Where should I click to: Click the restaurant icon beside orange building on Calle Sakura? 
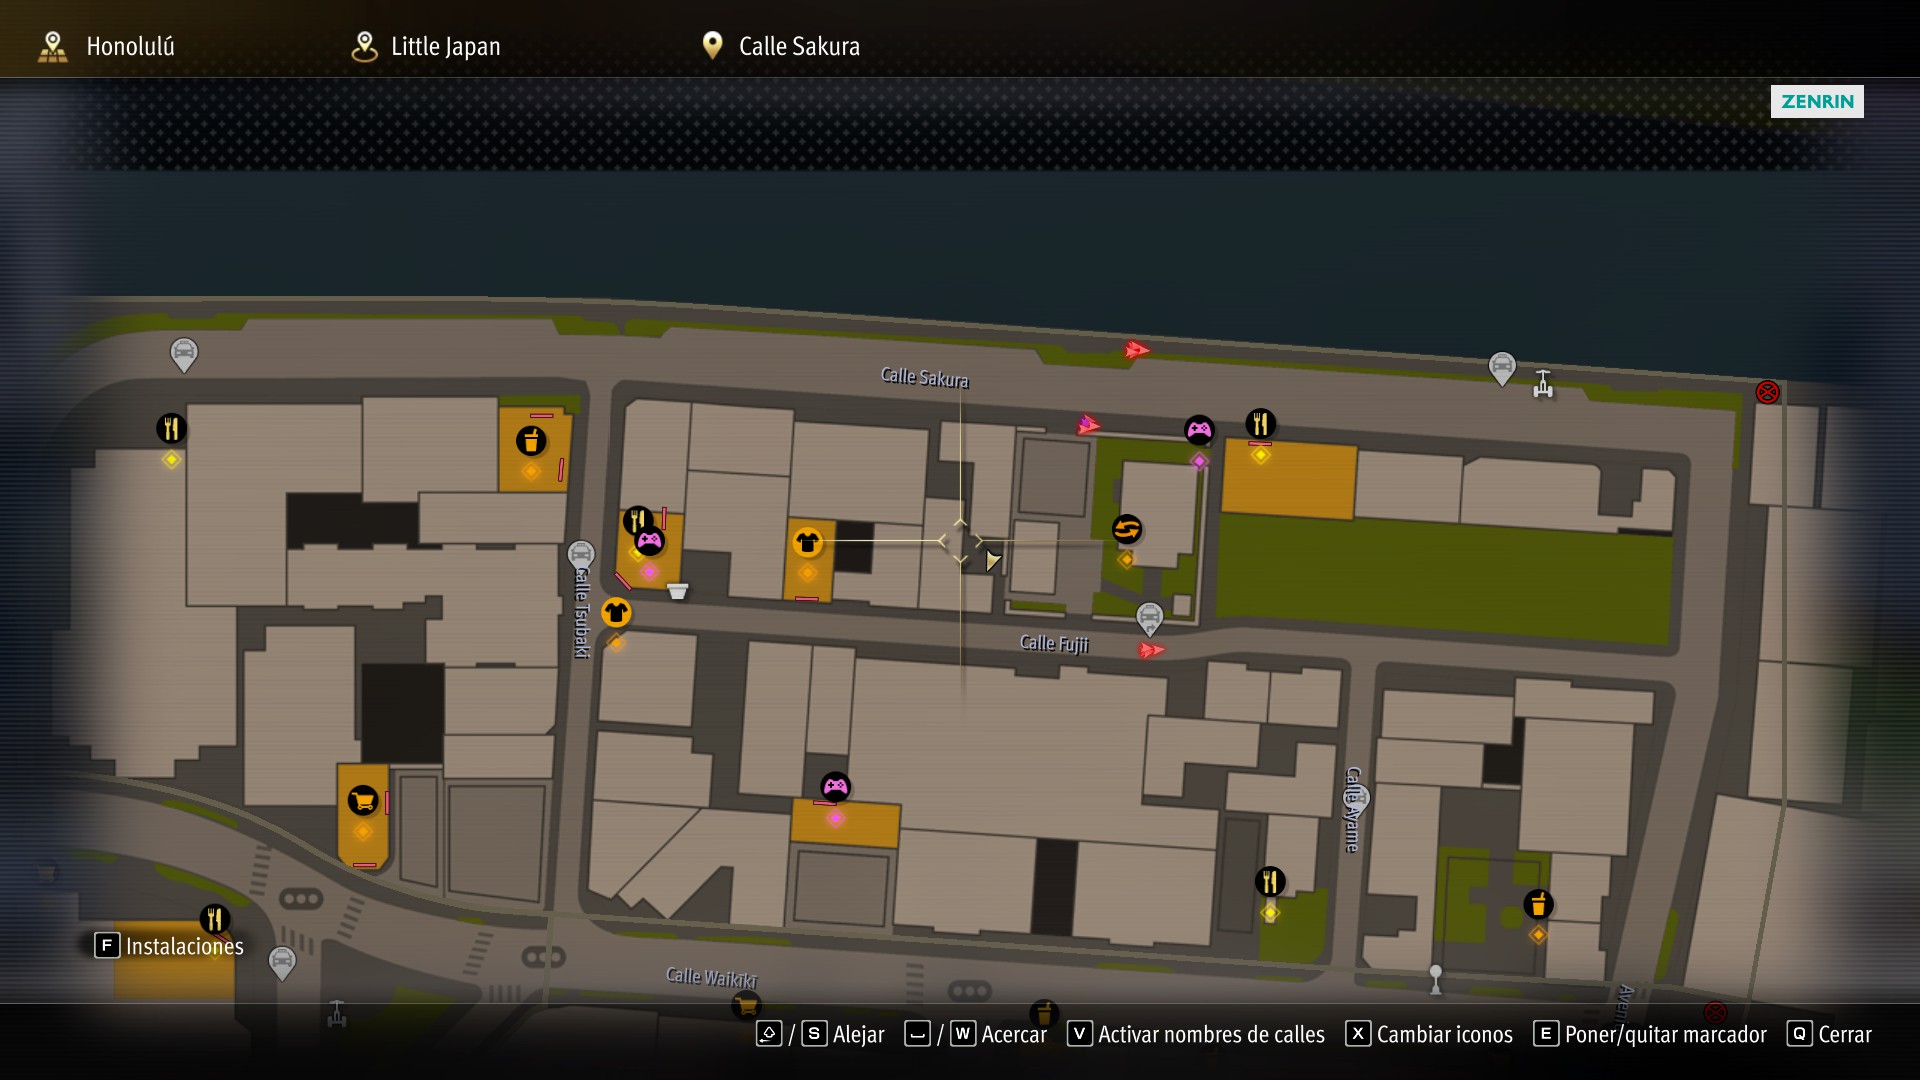1260,424
